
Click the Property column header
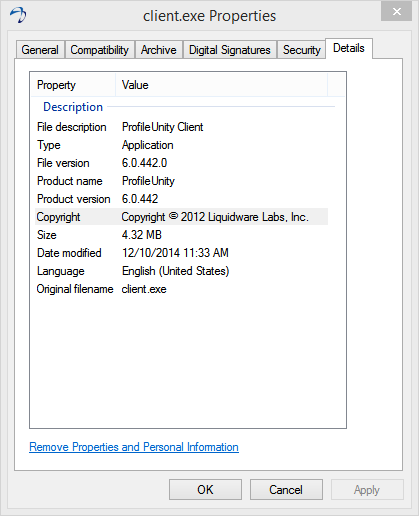[73, 85]
